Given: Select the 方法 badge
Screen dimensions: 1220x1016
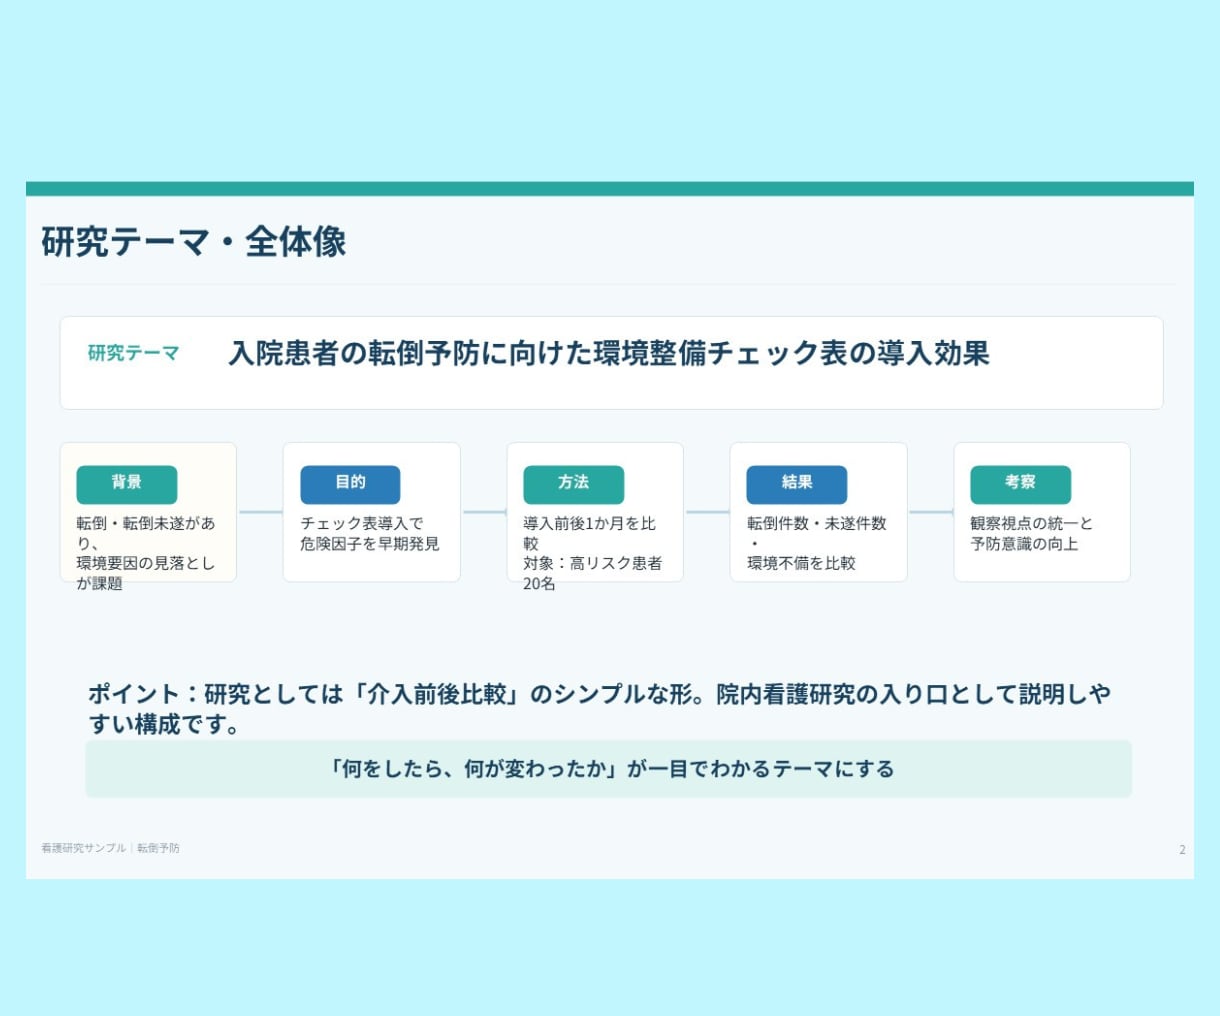Looking at the screenshot, I should pyautogui.click(x=573, y=484).
